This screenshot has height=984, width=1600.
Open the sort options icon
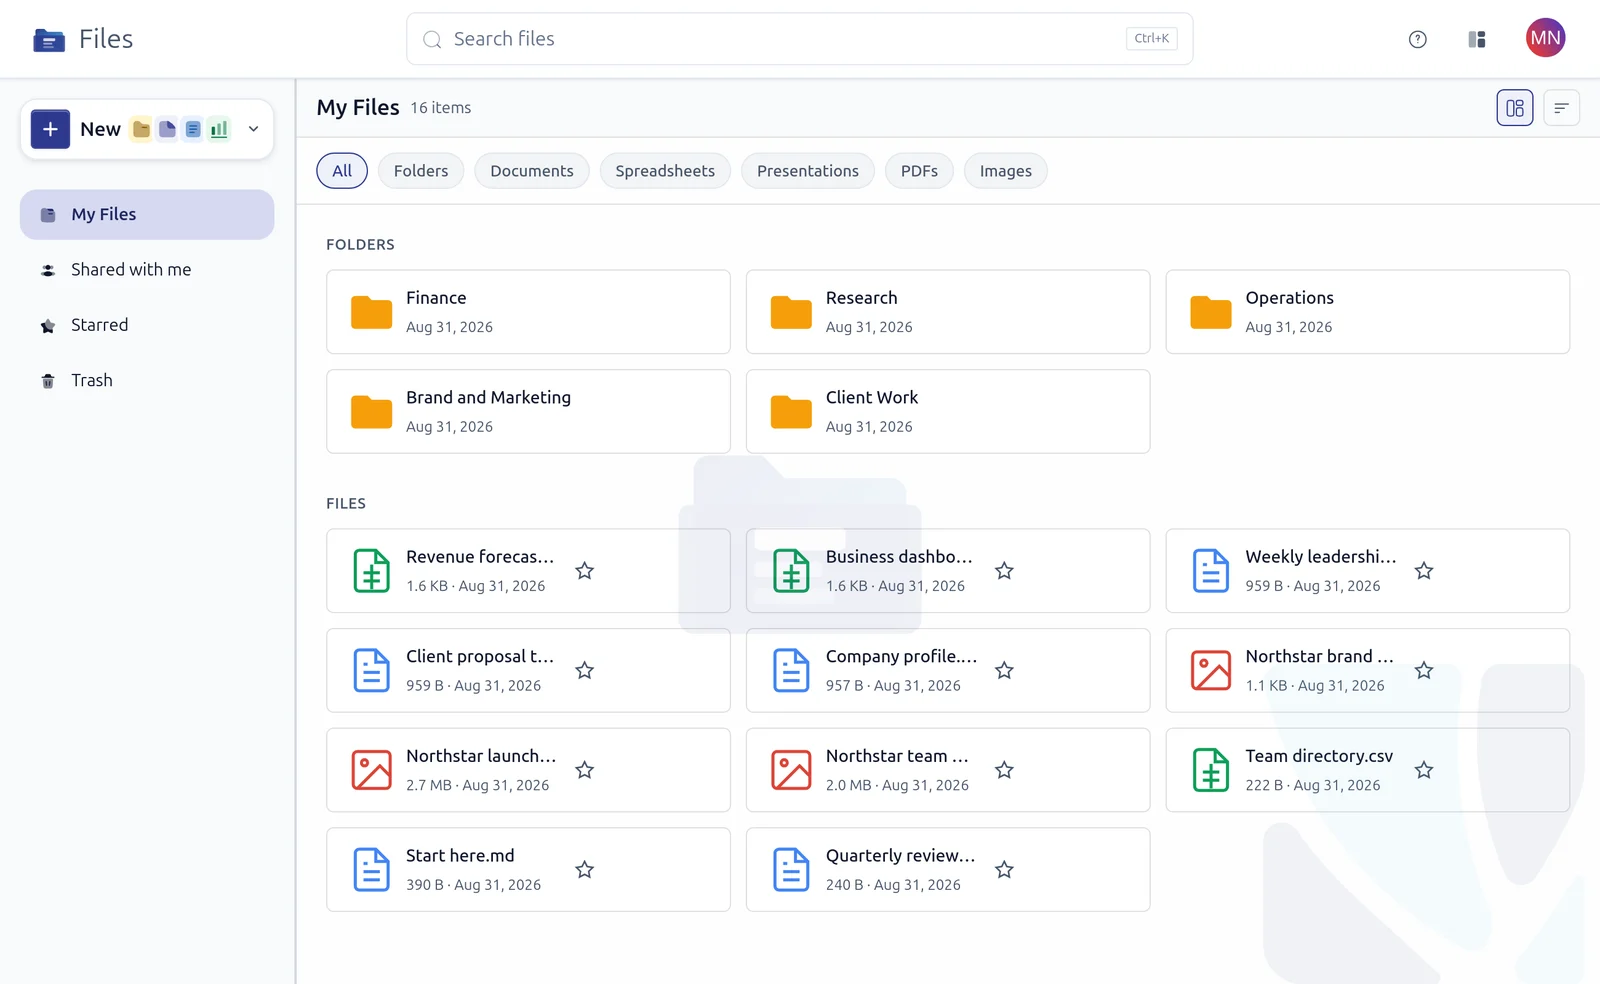click(x=1561, y=108)
